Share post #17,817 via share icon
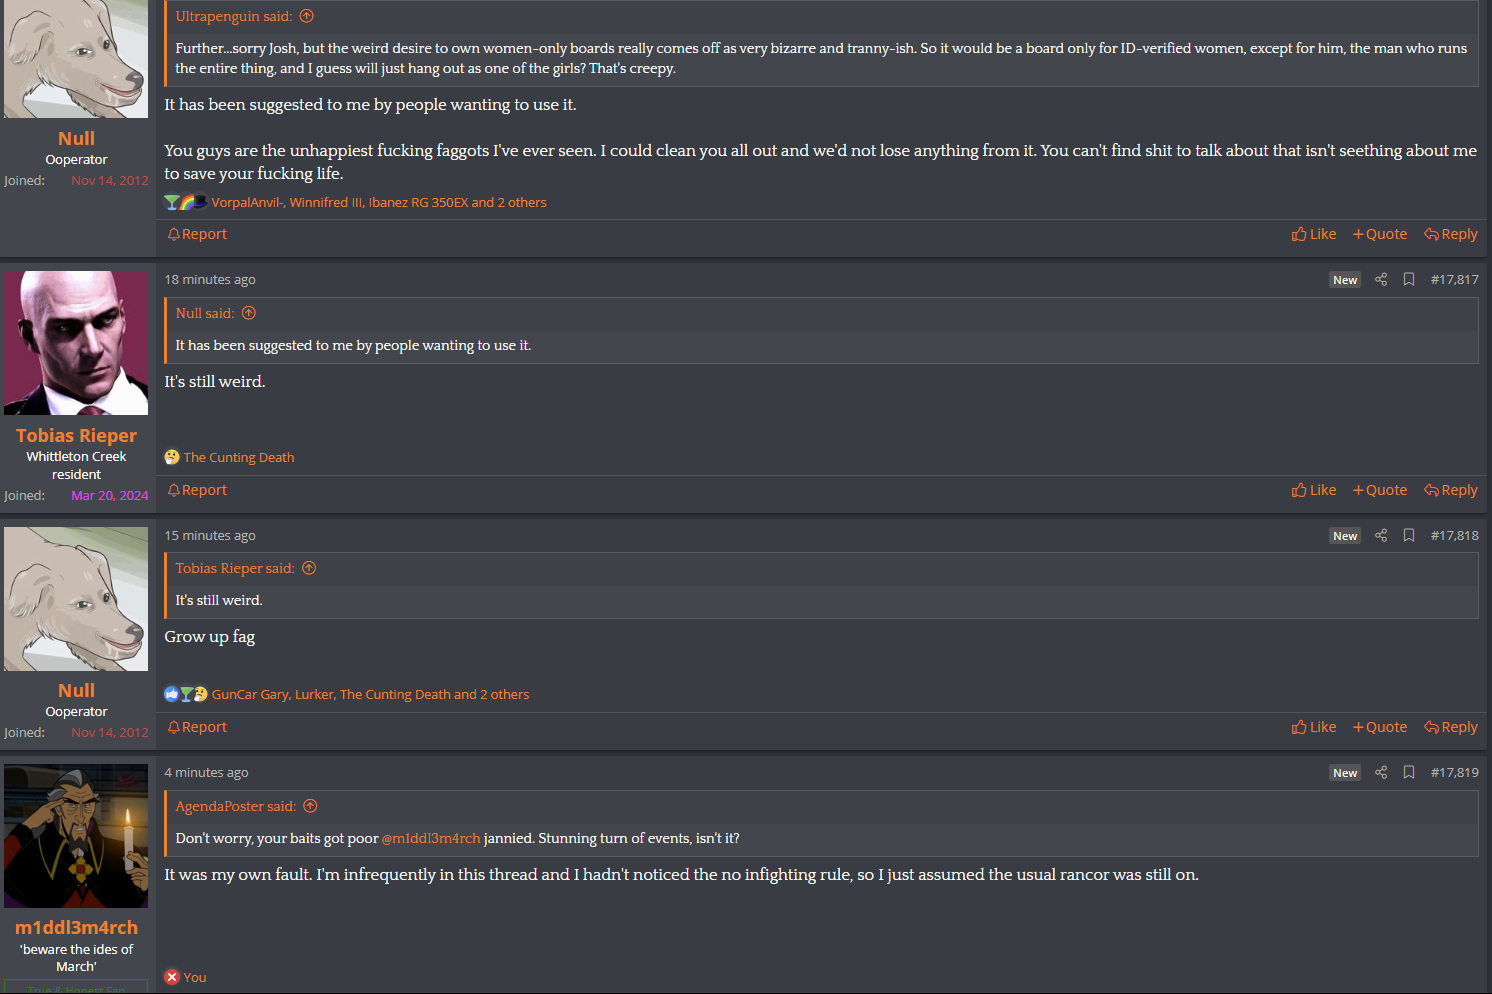 click(1381, 280)
